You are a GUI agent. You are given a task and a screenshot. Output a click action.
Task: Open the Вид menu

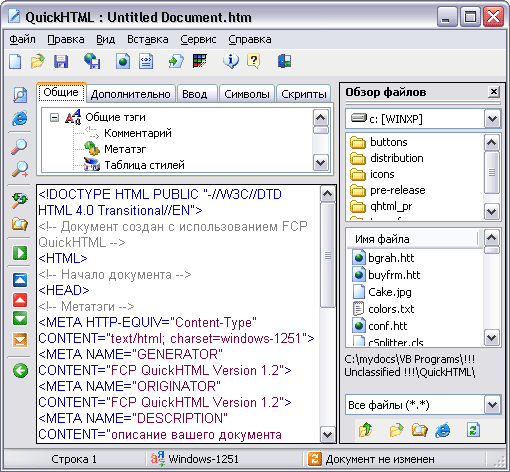[x=106, y=39]
